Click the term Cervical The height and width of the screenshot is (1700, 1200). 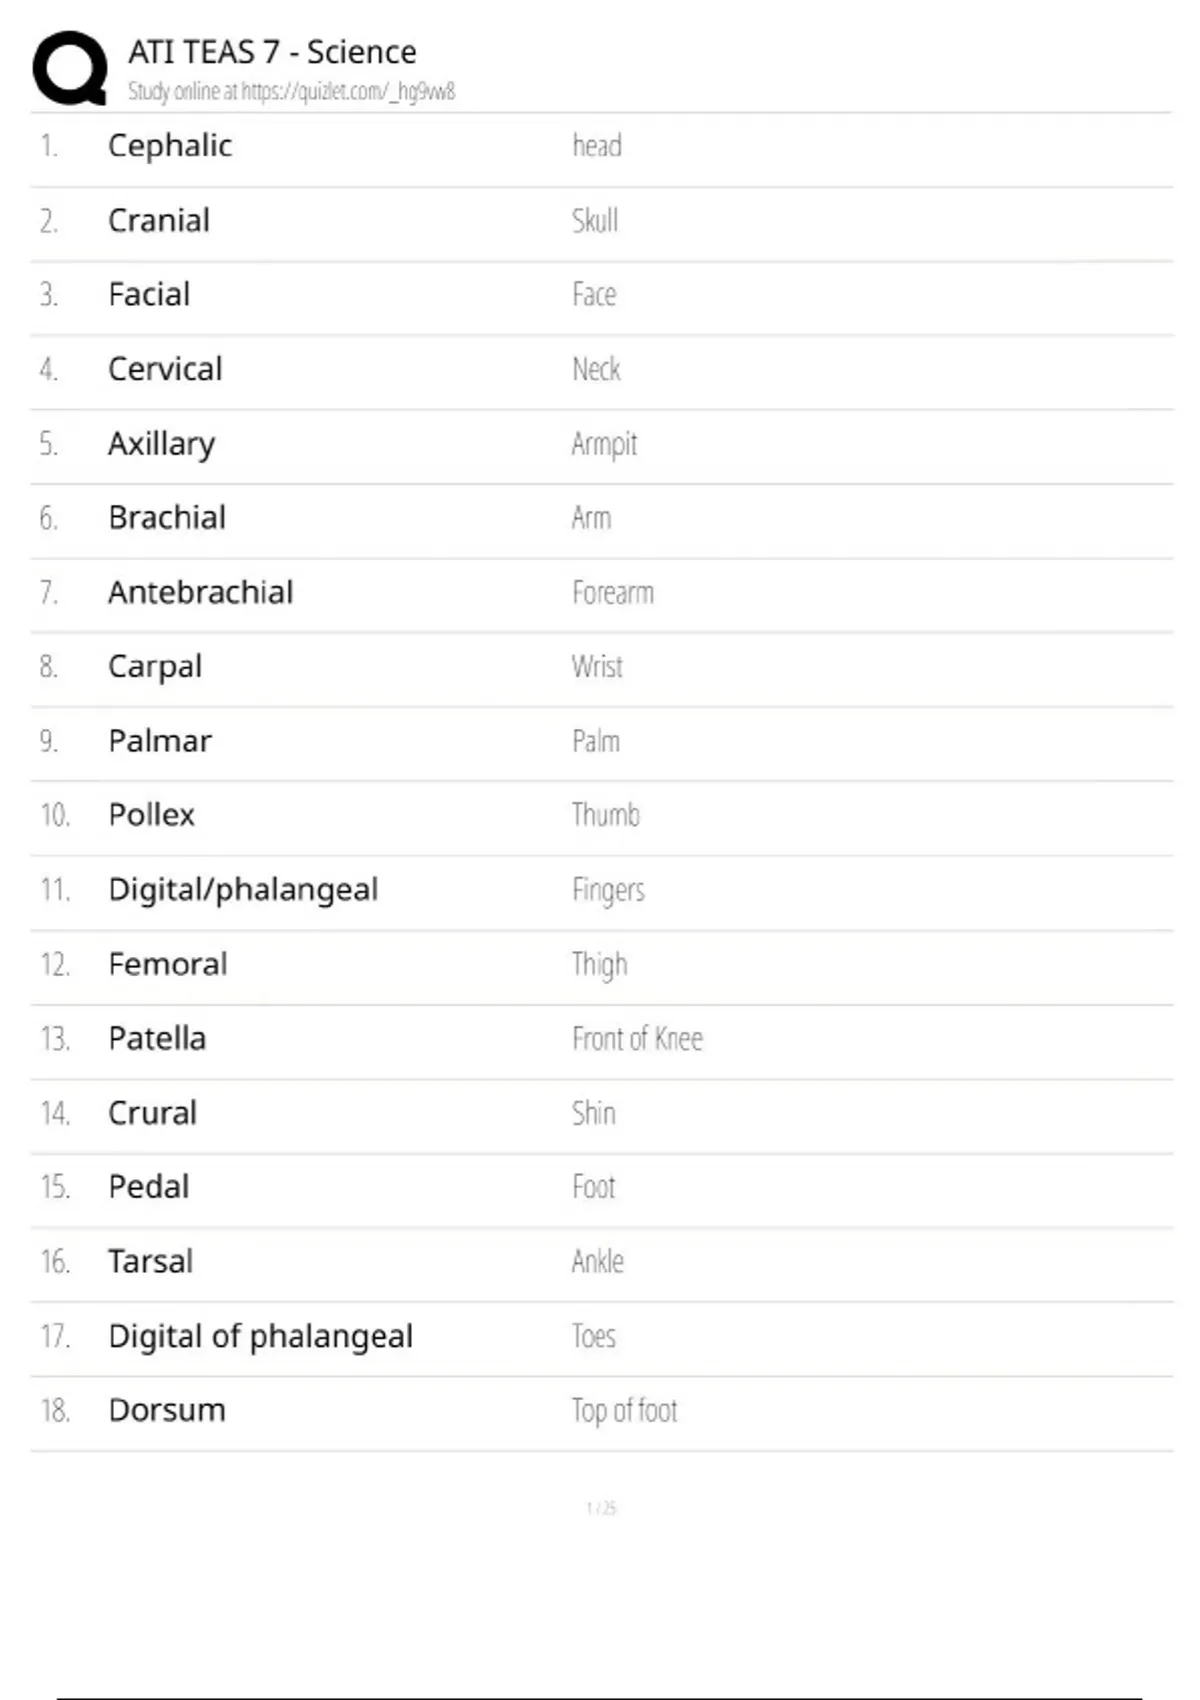pos(165,369)
